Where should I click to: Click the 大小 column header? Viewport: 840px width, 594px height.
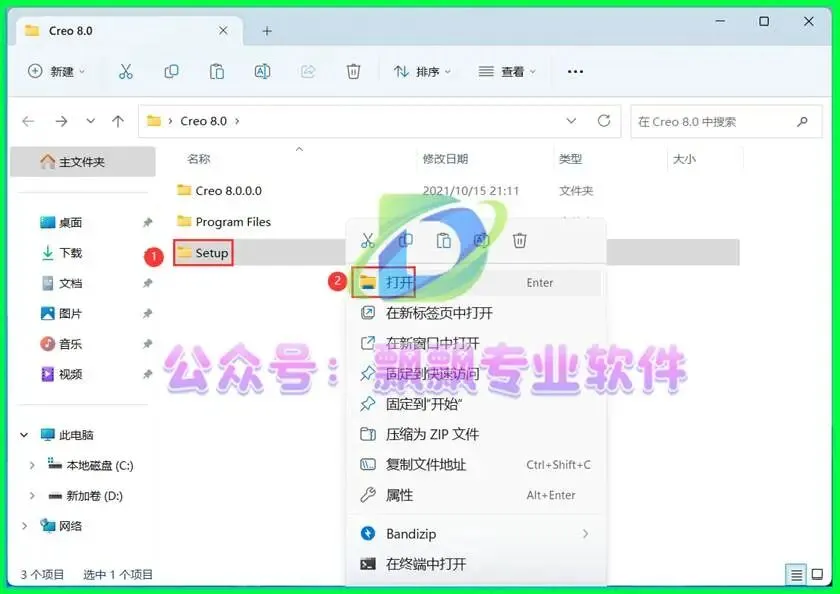tap(684, 159)
